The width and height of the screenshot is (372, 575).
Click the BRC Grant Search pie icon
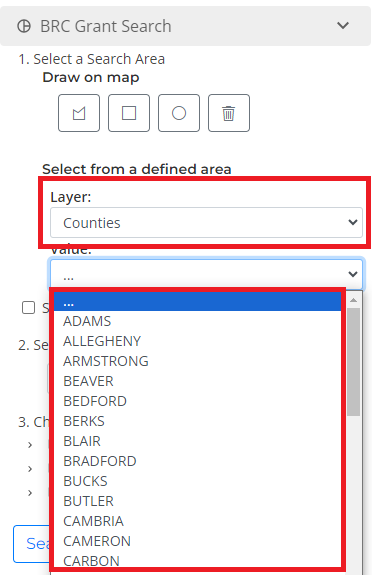tap(24, 26)
